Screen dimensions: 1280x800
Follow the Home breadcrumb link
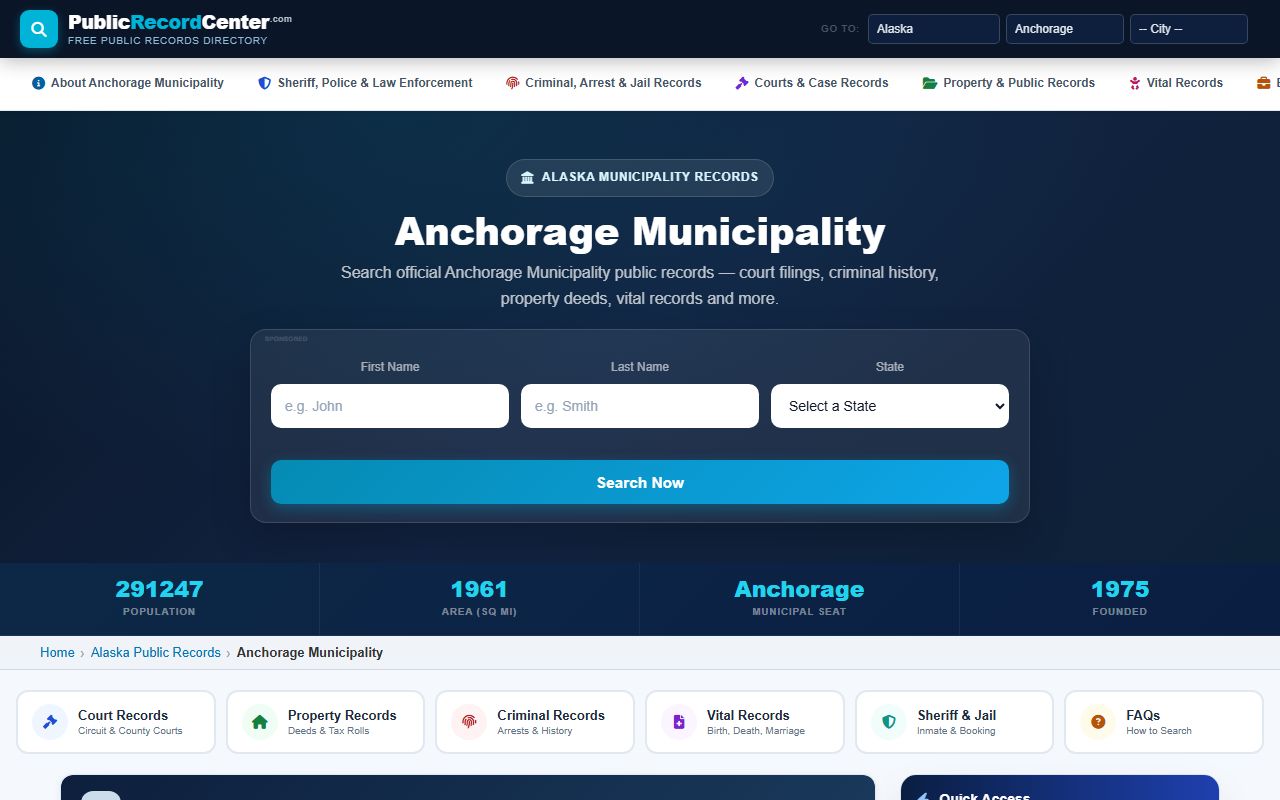coord(57,652)
